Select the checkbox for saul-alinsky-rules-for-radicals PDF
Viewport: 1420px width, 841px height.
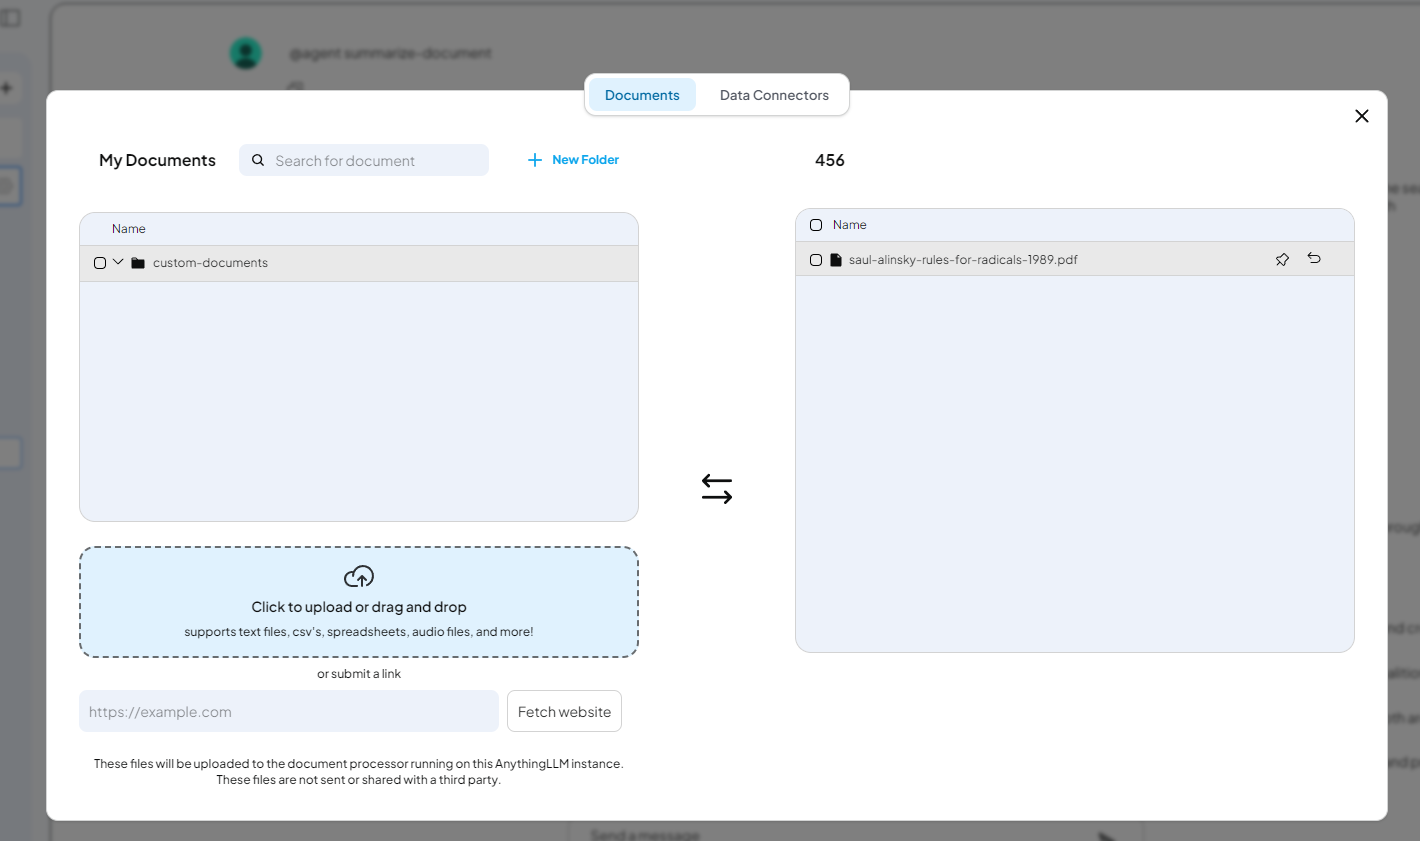click(815, 259)
